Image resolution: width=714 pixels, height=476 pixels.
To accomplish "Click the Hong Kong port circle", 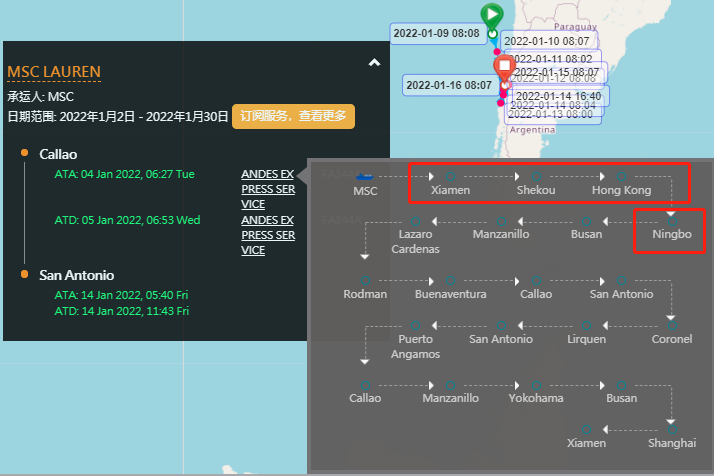I will [x=622, y=176].
